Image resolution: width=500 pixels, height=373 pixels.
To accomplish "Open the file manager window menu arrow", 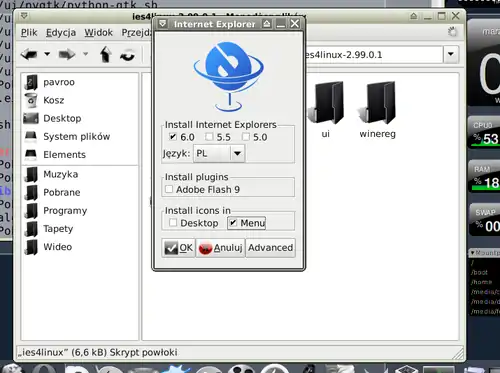I will click(x=24, y=16).
